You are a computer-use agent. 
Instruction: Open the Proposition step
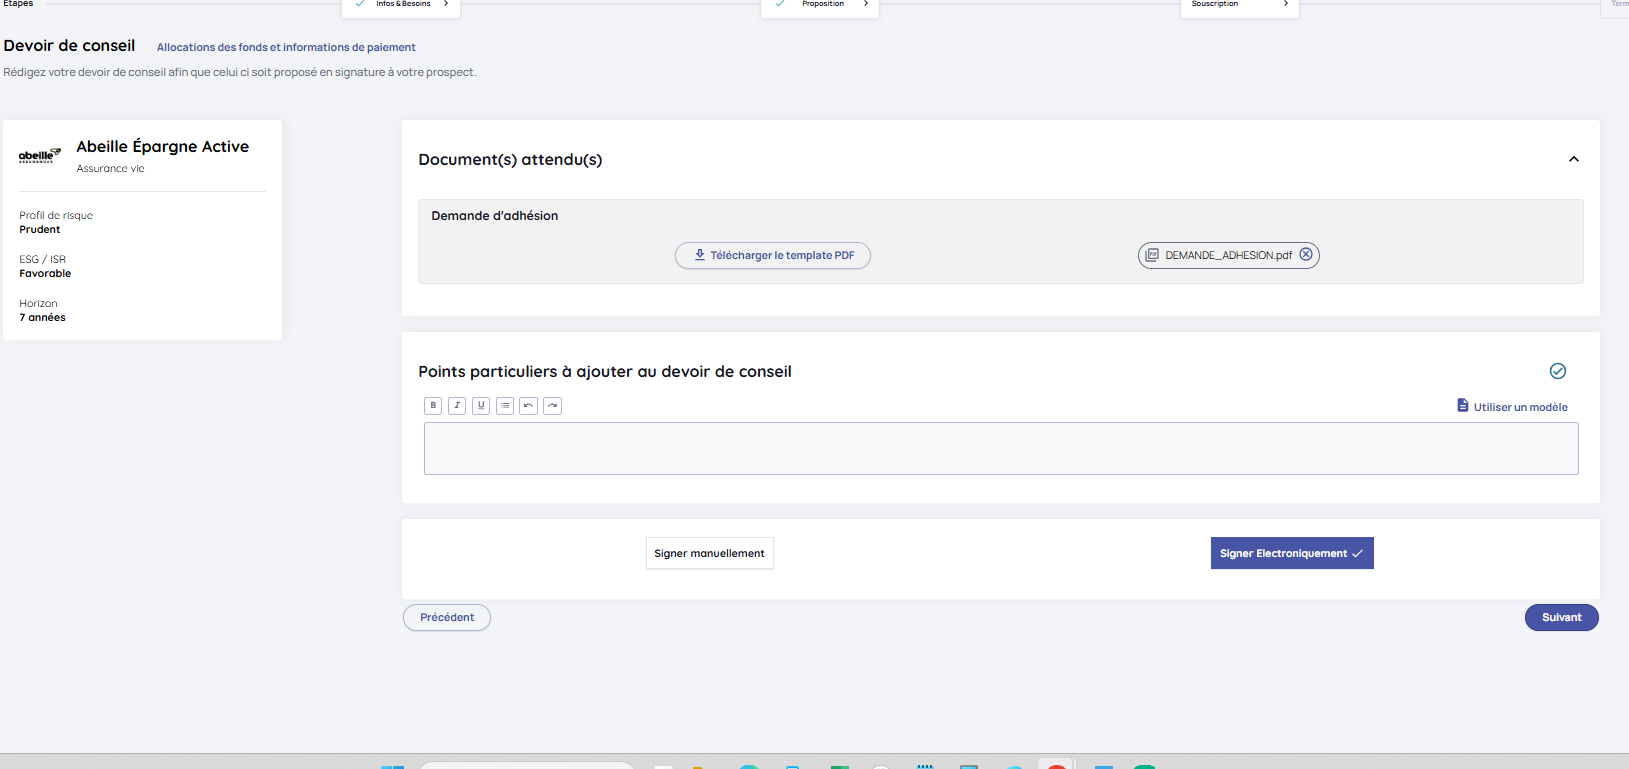pyautogui.click(x=821, y=5)
